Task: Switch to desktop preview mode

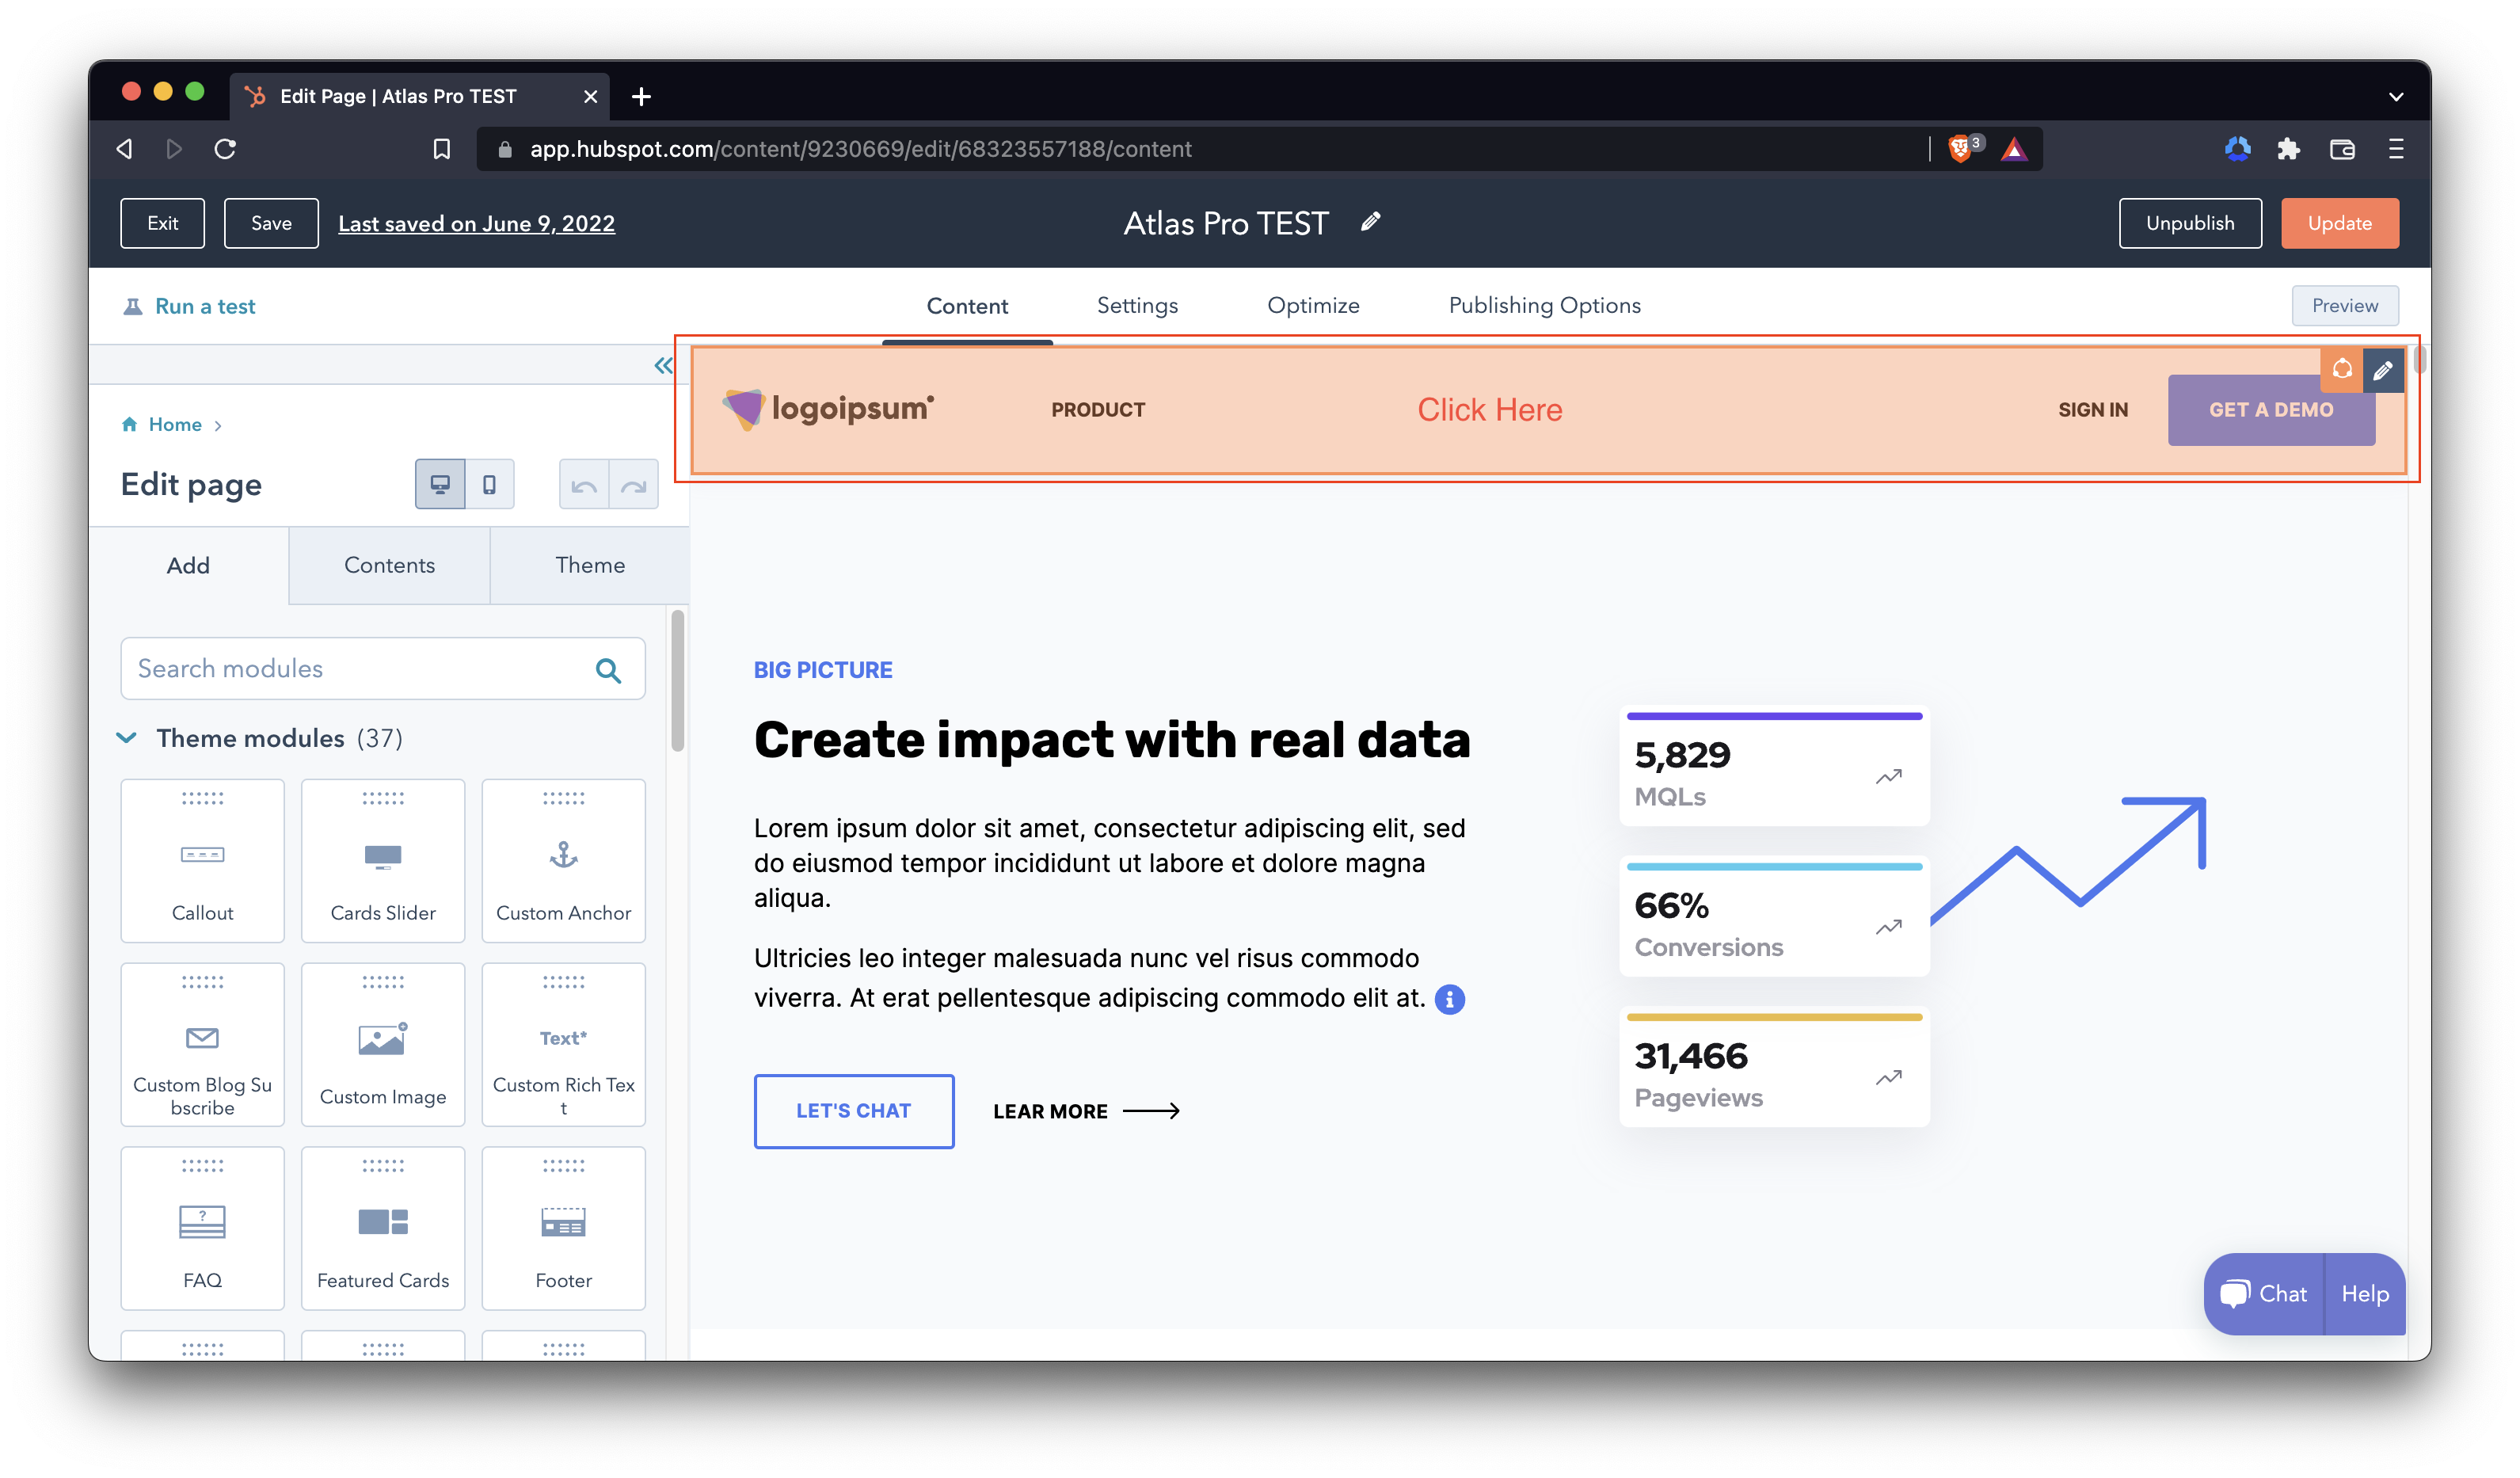Action: click(x=440, y=484)
